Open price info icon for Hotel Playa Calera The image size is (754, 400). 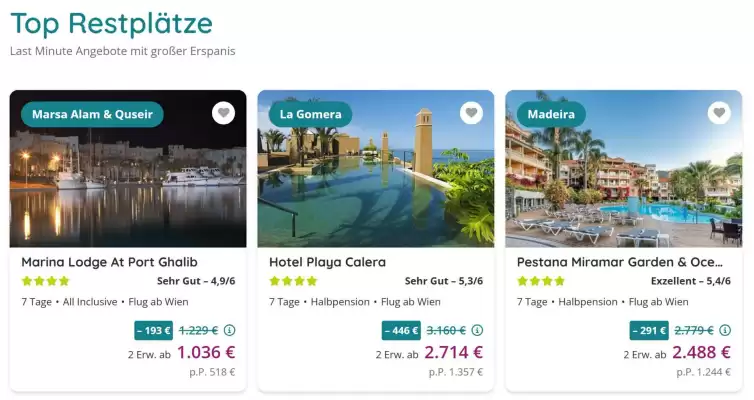[x=477, y=330]
